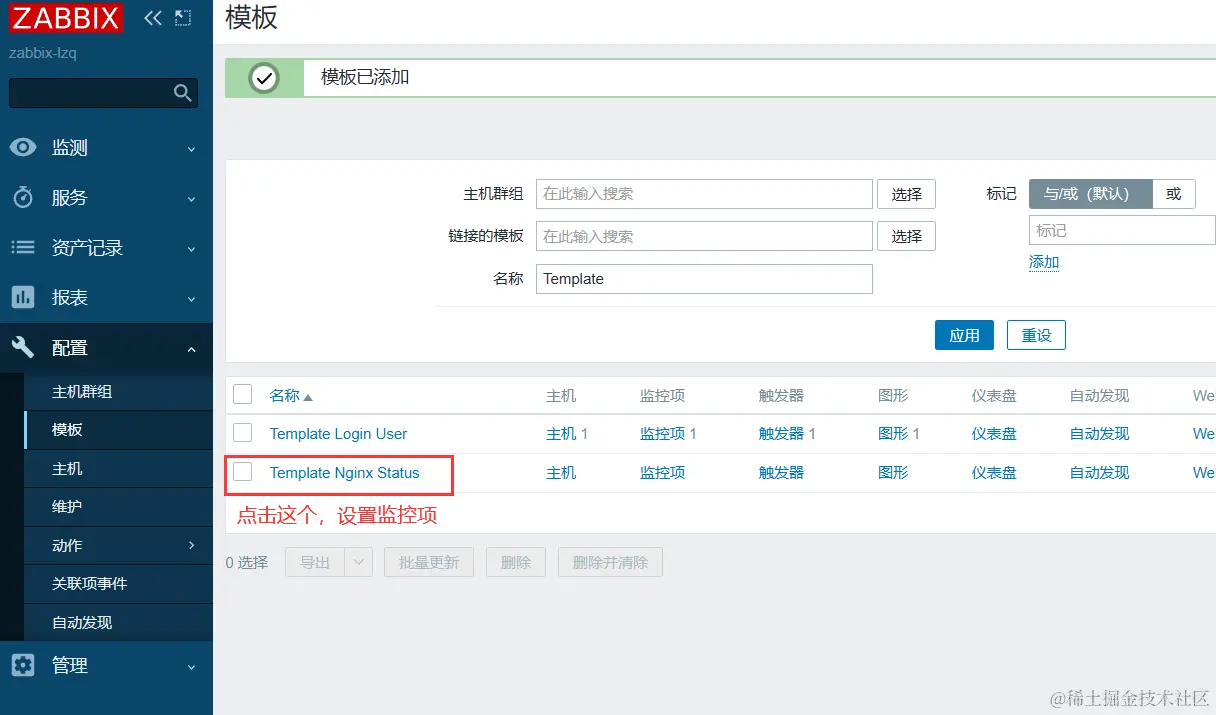Image resolution: width=1216 pixels, height=715 pixels.
Task: Click the 删除 button
Action: point(515,562)
